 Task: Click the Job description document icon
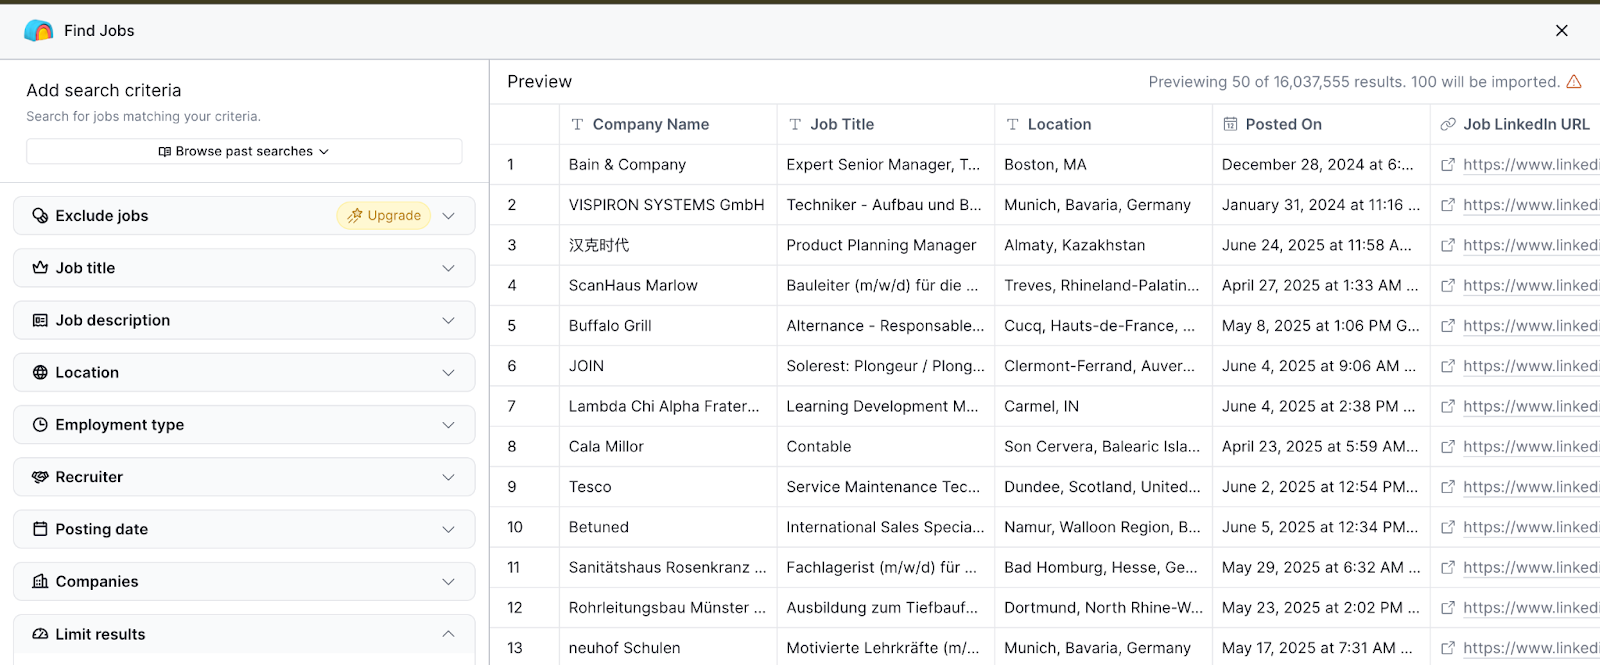(40, 320)
